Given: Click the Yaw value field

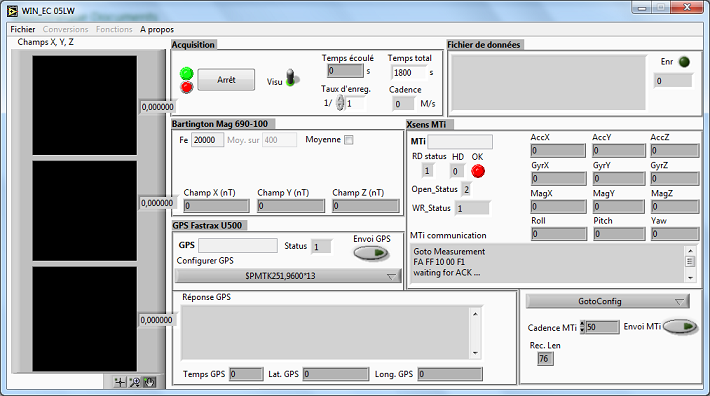Looking at the screenshot, I should click(x=675, y=234).
